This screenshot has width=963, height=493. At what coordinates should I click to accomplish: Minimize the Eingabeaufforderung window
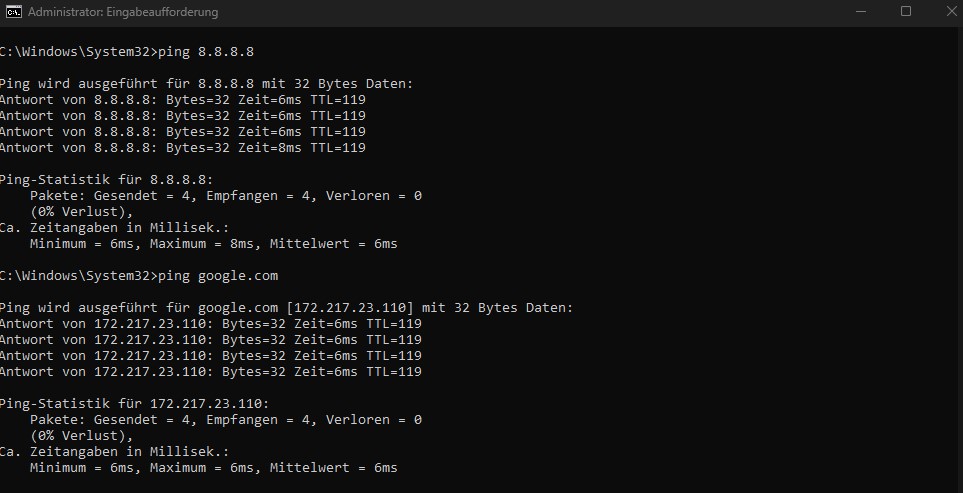[x=860, y=12]
